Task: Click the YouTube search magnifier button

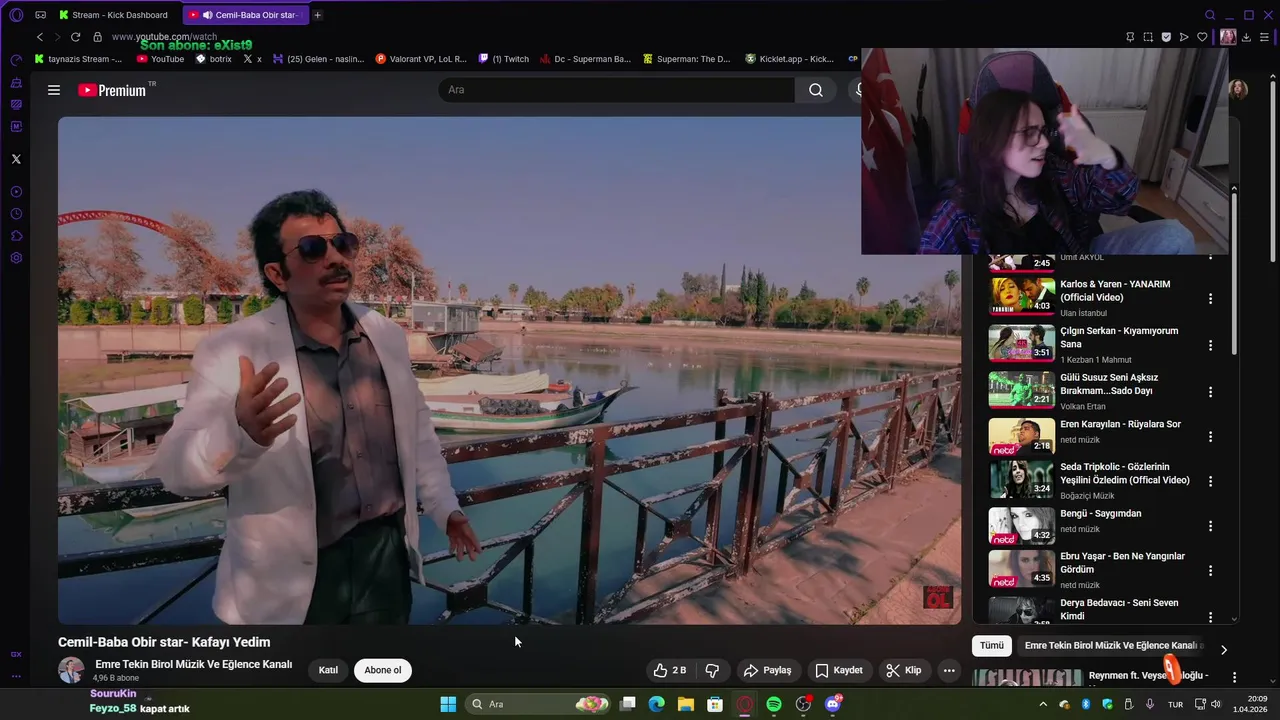Action: point(816,90)
